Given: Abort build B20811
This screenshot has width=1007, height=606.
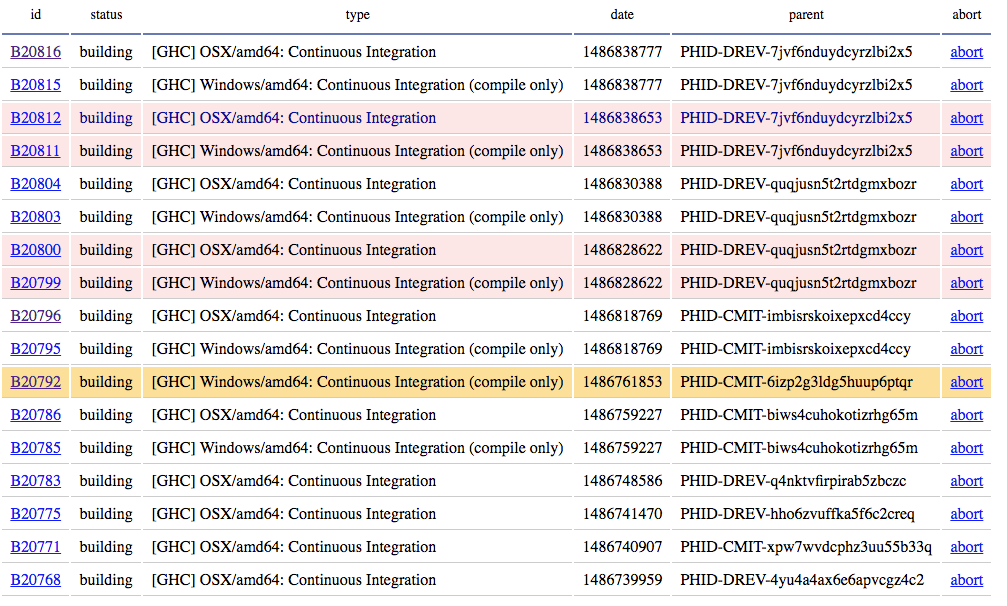Looking at the screenshot, I should (x=966, y=151).
